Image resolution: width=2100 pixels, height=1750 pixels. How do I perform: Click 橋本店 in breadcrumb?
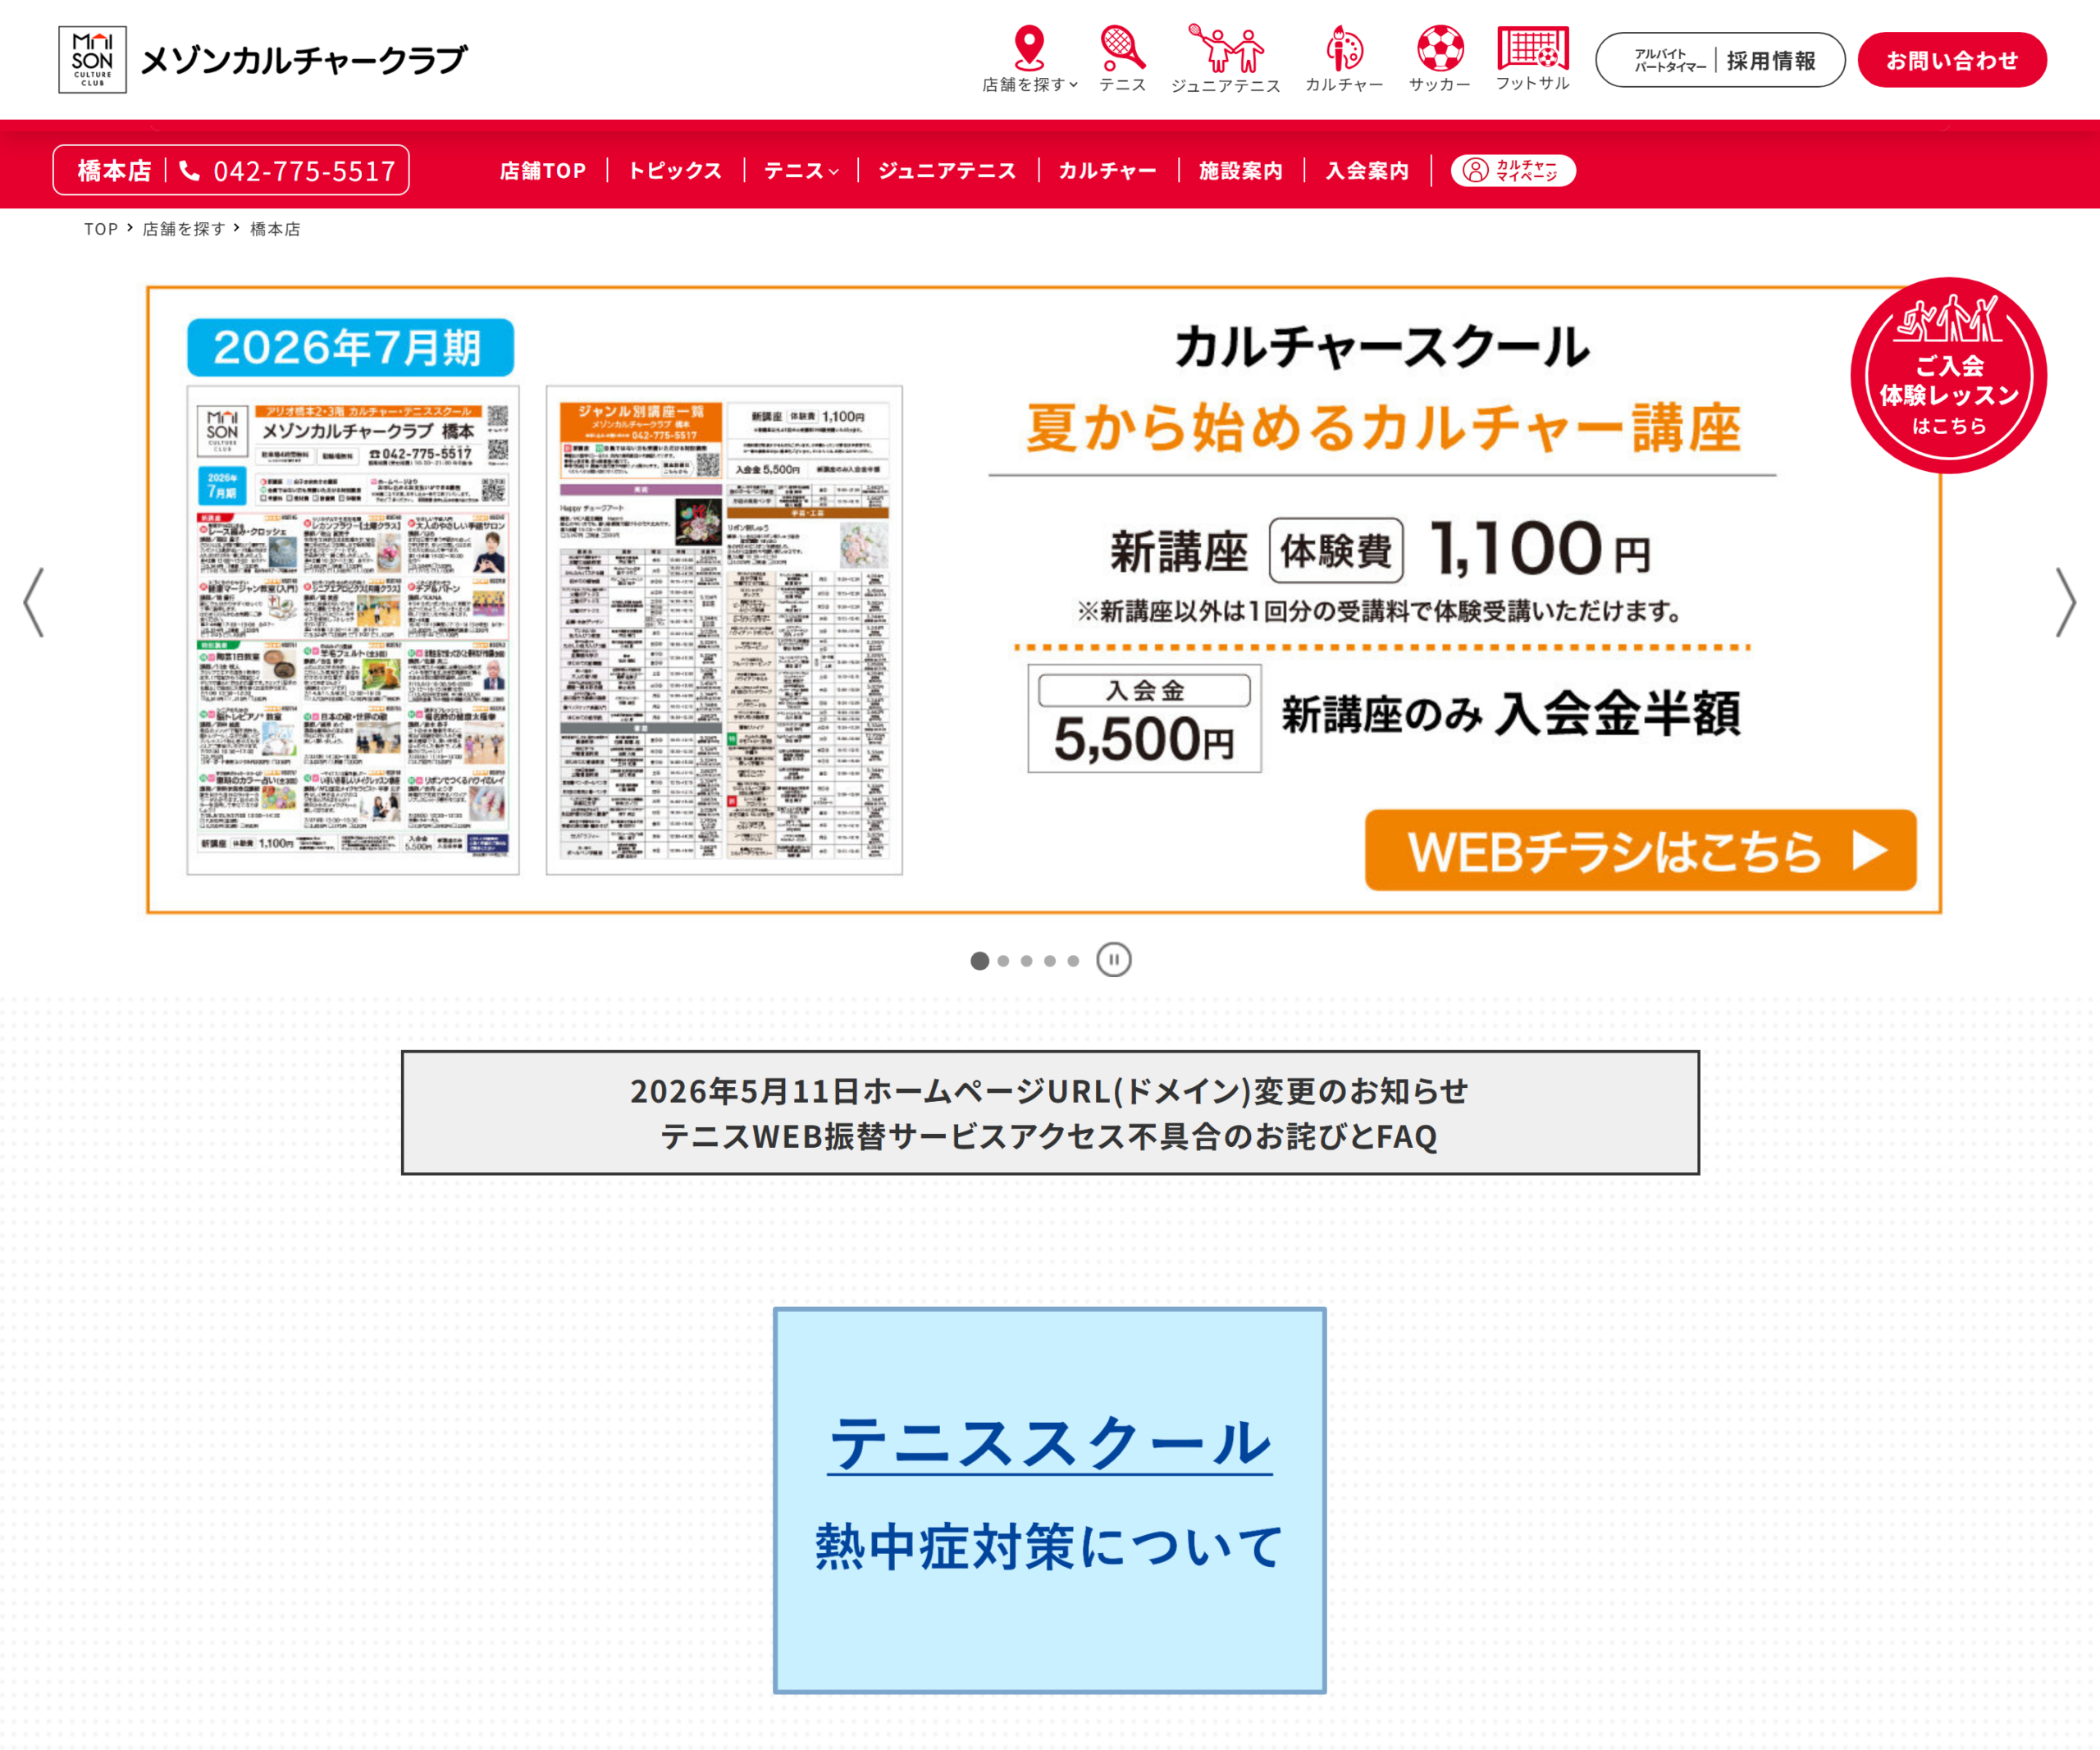coord(275,229)
